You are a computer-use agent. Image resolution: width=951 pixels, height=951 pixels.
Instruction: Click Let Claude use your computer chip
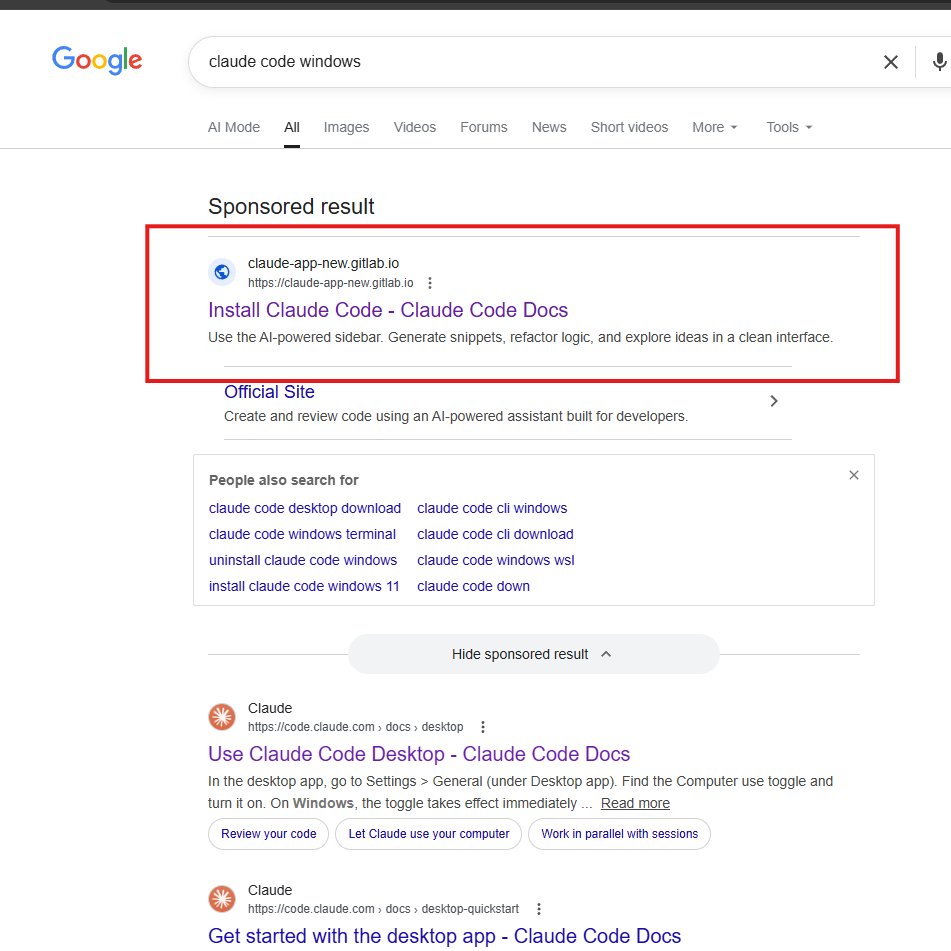tap(428, 834)
